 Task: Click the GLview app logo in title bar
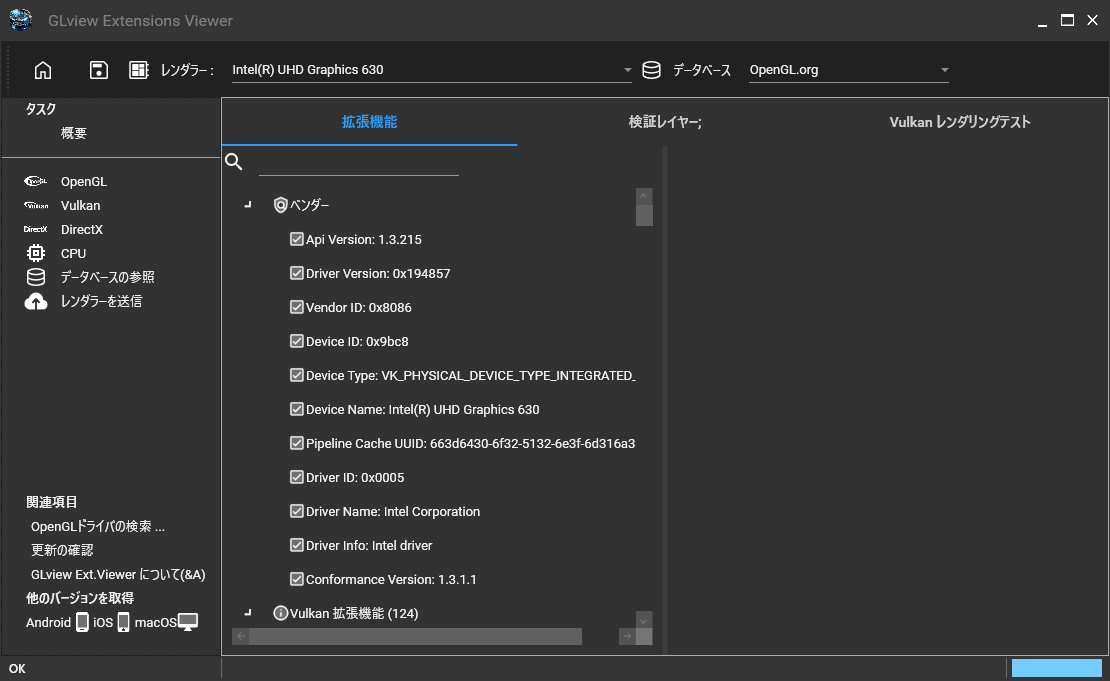coord(21,20)
